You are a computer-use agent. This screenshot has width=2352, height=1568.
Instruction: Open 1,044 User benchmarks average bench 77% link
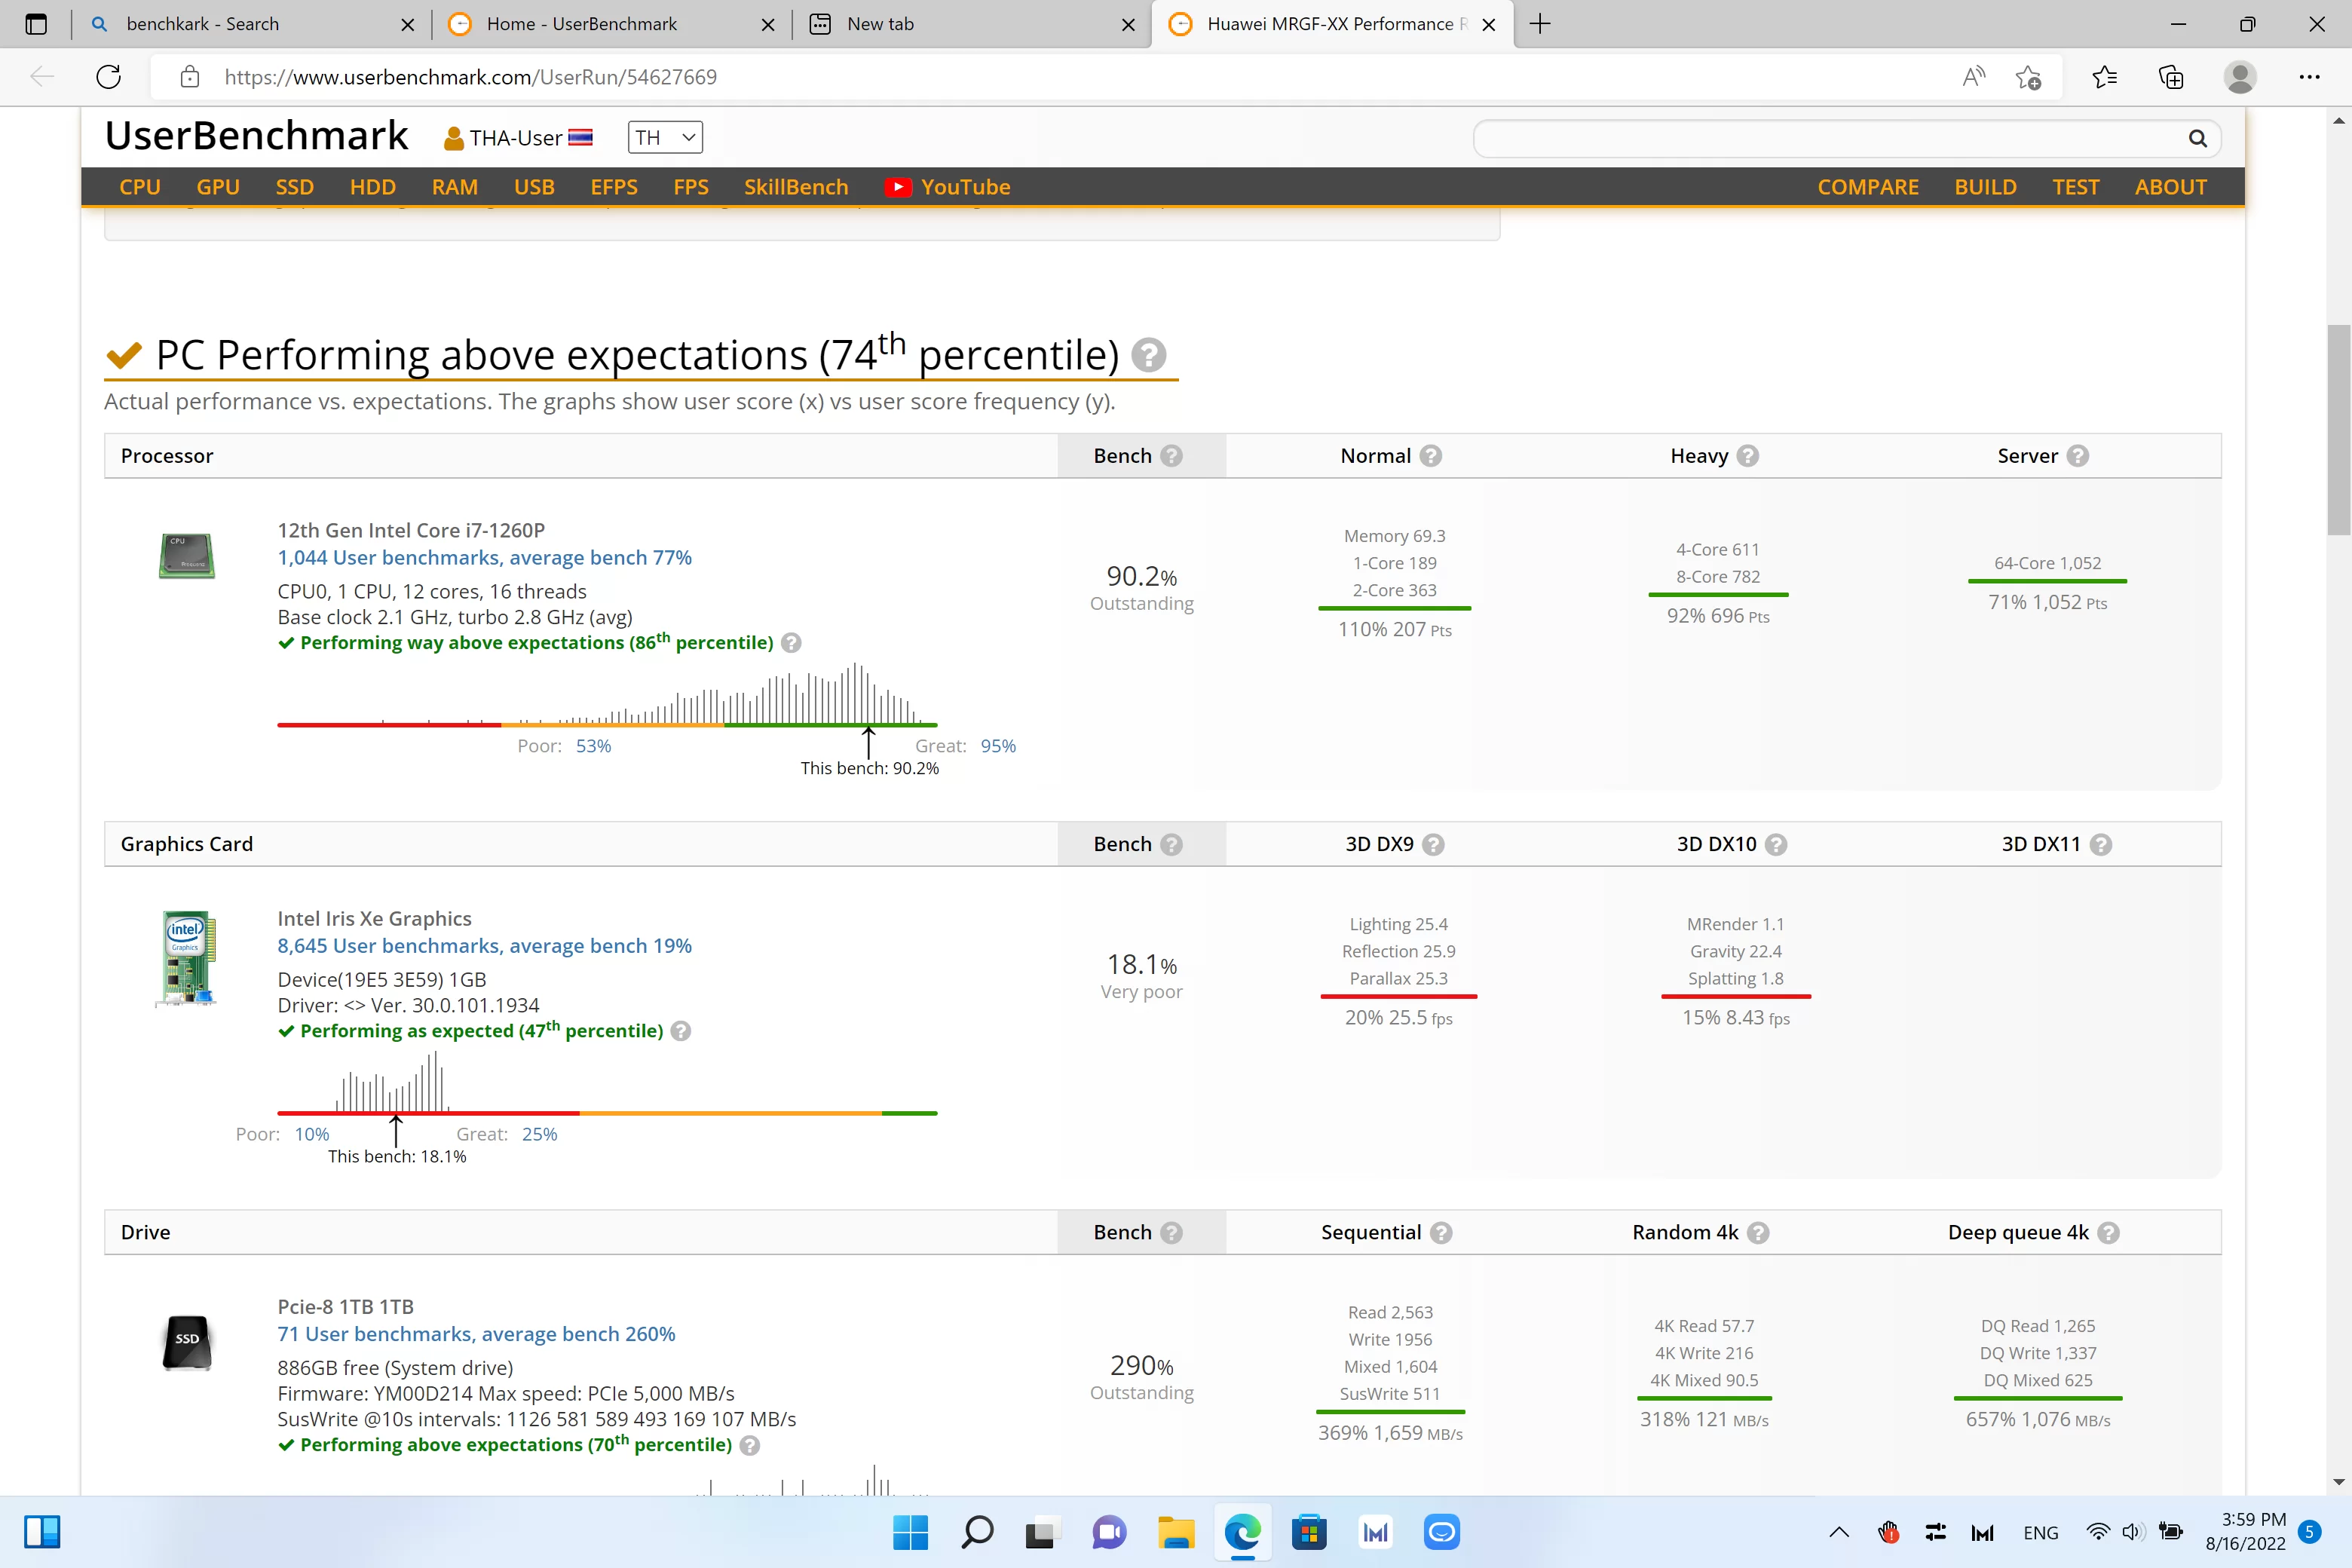point(484,558)
